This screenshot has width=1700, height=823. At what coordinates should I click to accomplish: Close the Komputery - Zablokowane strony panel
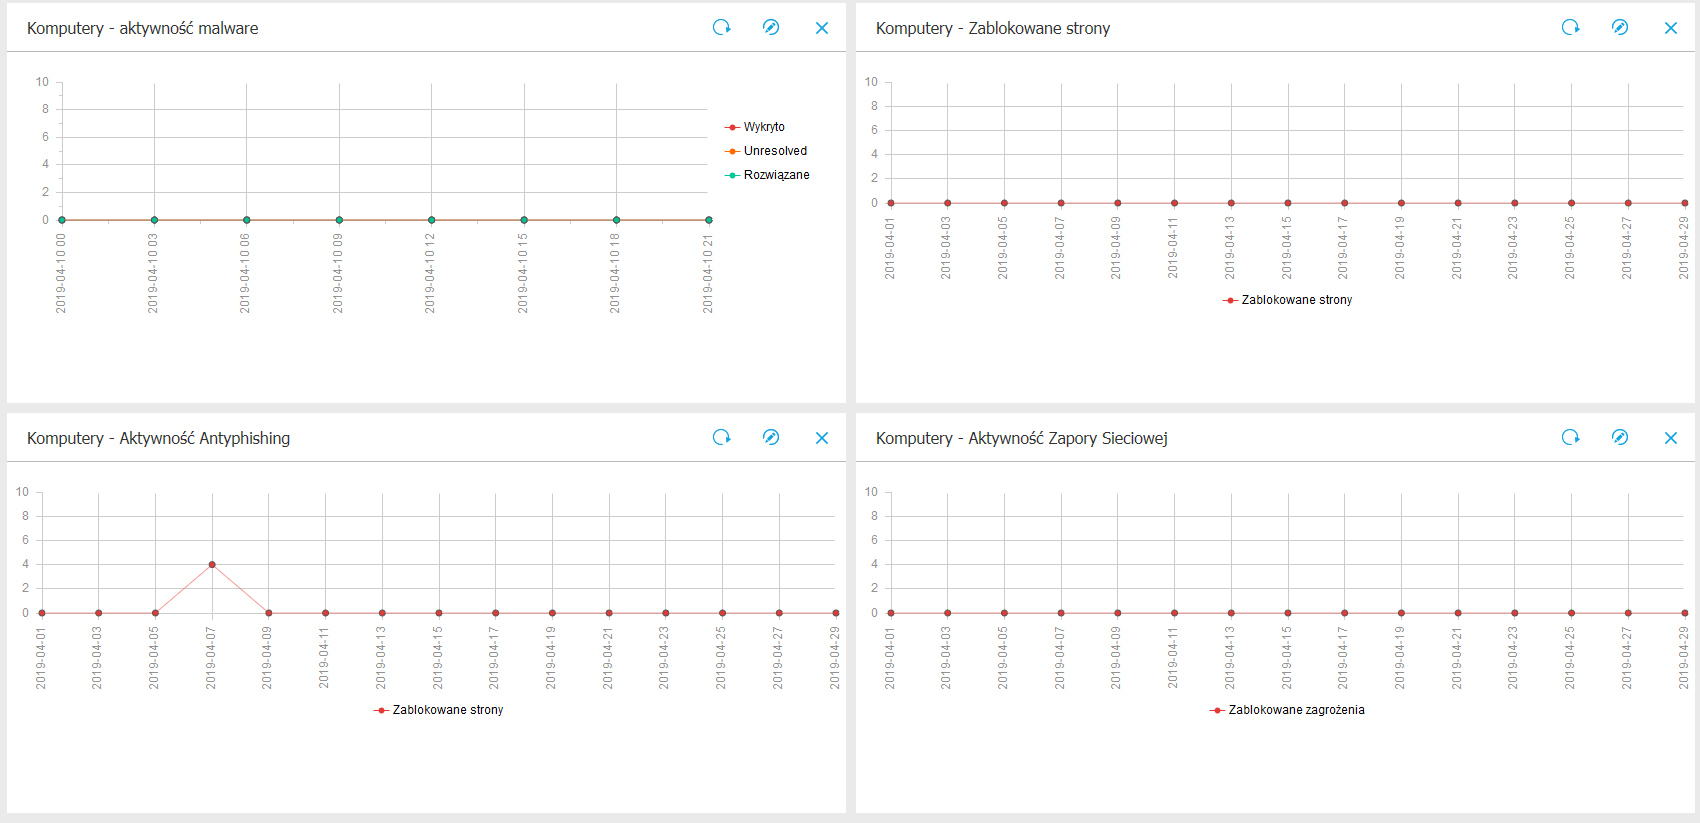click(x=1671, y=28)
